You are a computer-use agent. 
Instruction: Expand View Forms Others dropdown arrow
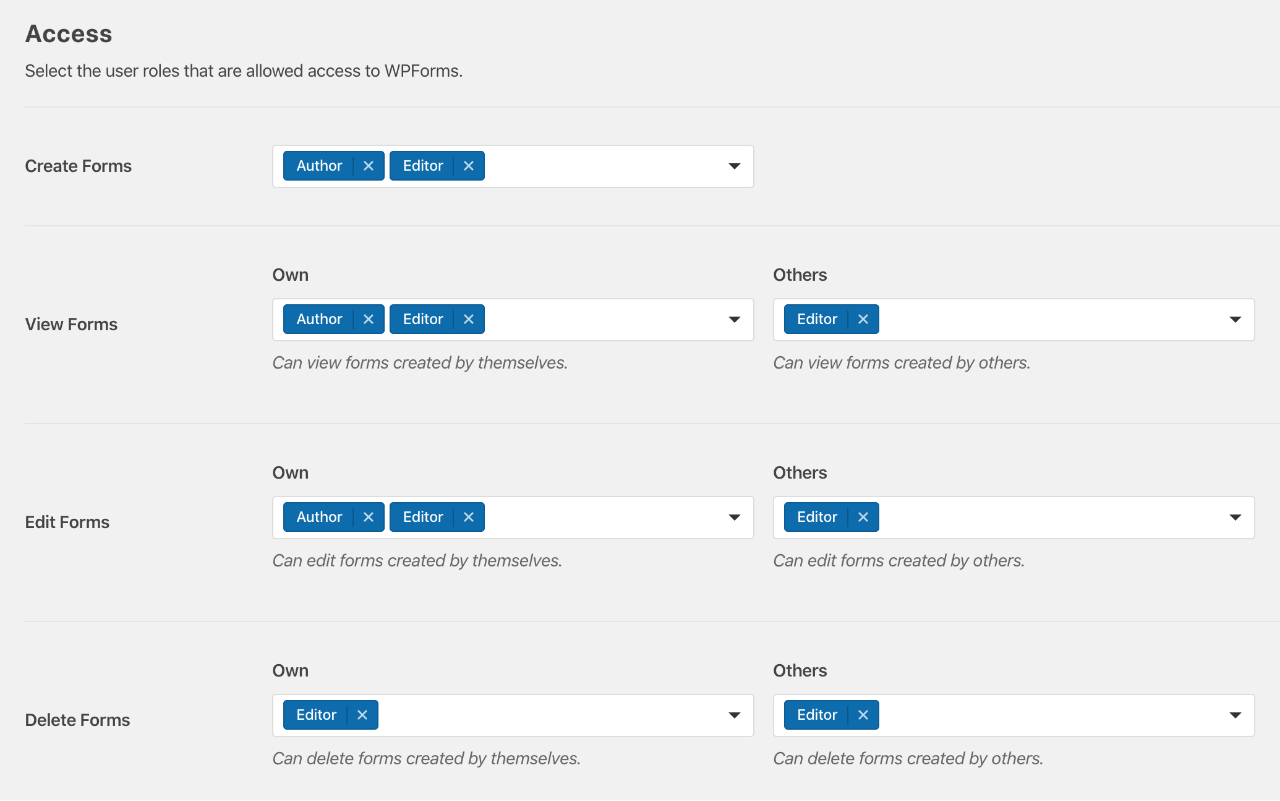coord(1235,320)
